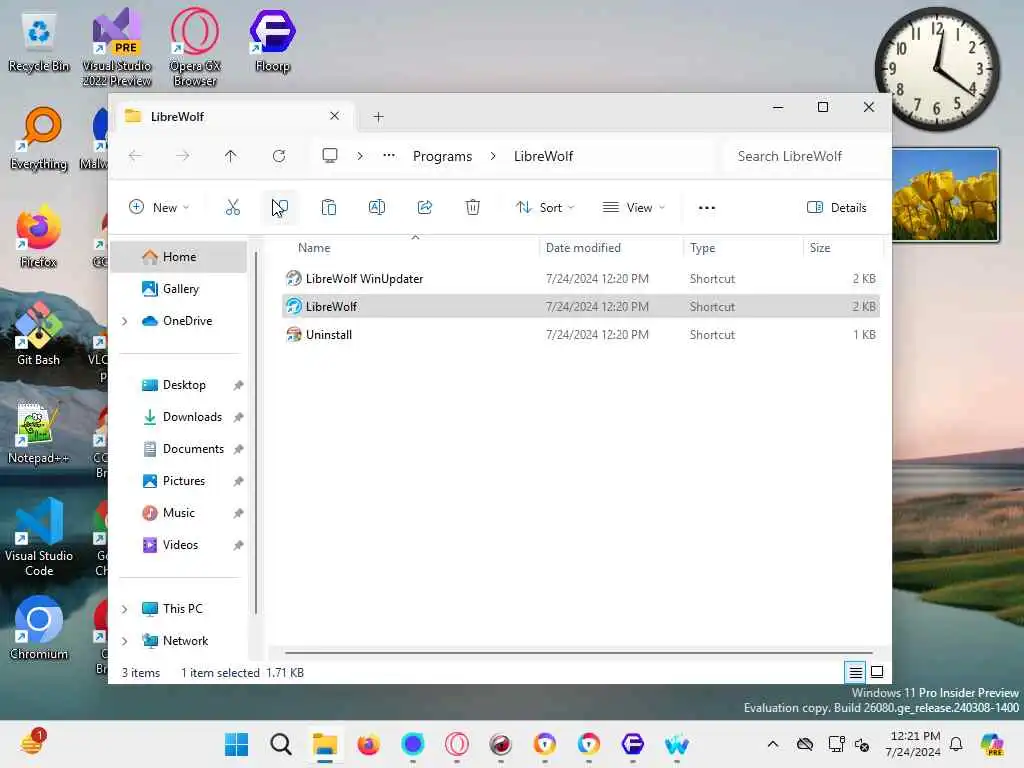Show hidden system tray icons chevron
Screen dimensions: 1024x768
point(773,744)
